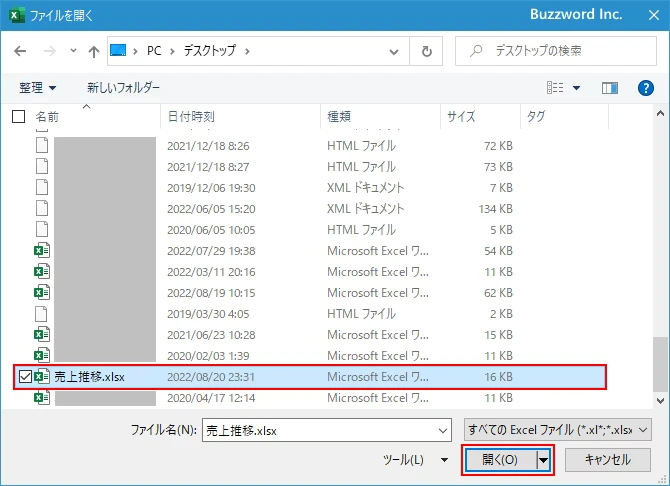This screenshot has width=670, height=486.
Task: Open the ツール(L) menu
Action: click(415, 460)
